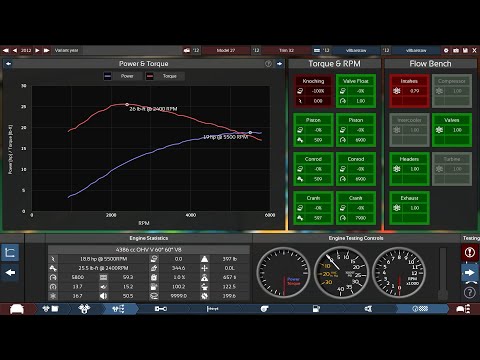Select the Headers flow tile

pyautogui.click(x=409, y=169)
